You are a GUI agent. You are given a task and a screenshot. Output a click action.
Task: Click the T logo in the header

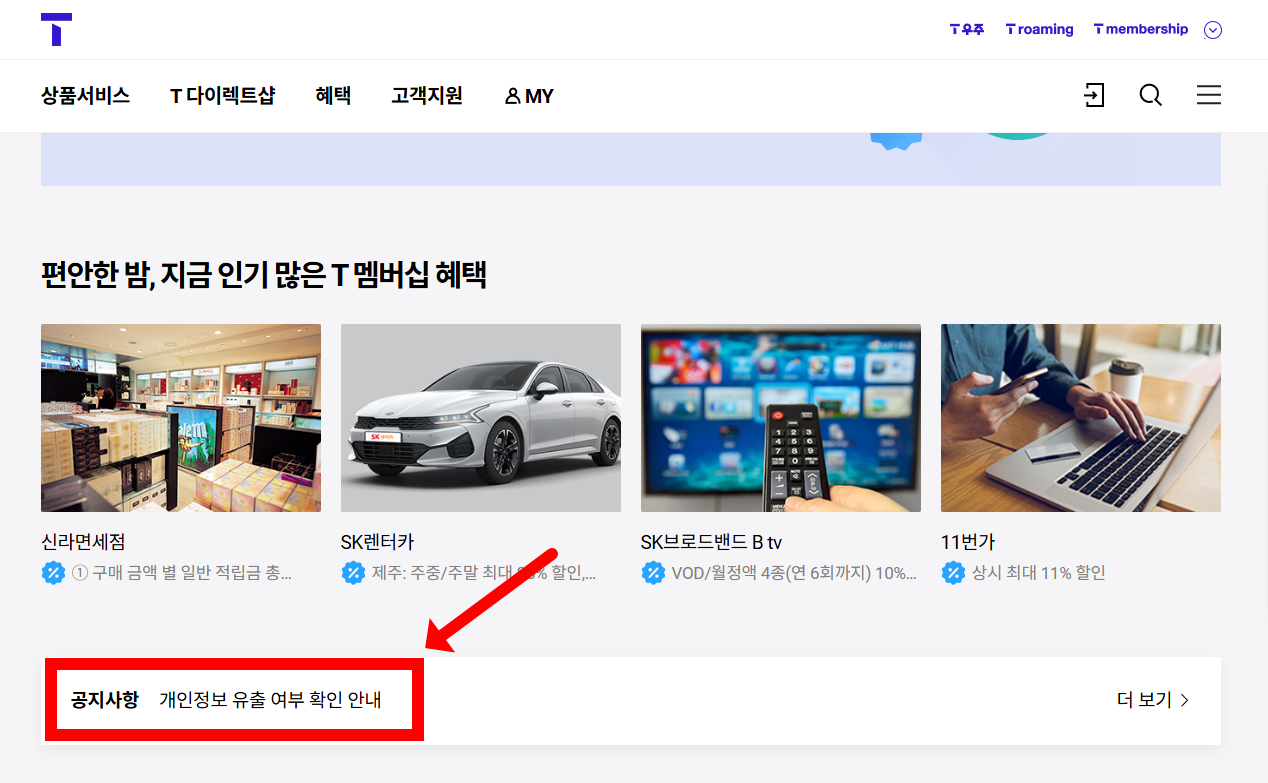57,29
